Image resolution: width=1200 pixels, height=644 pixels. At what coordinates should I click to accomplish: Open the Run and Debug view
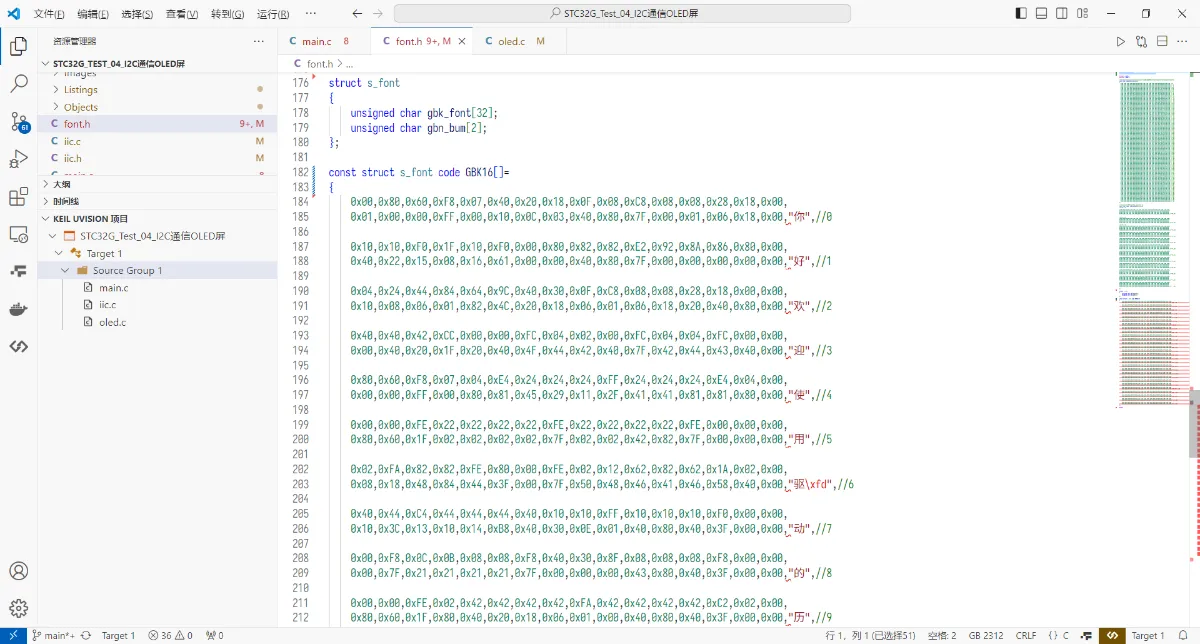(18, 159)
